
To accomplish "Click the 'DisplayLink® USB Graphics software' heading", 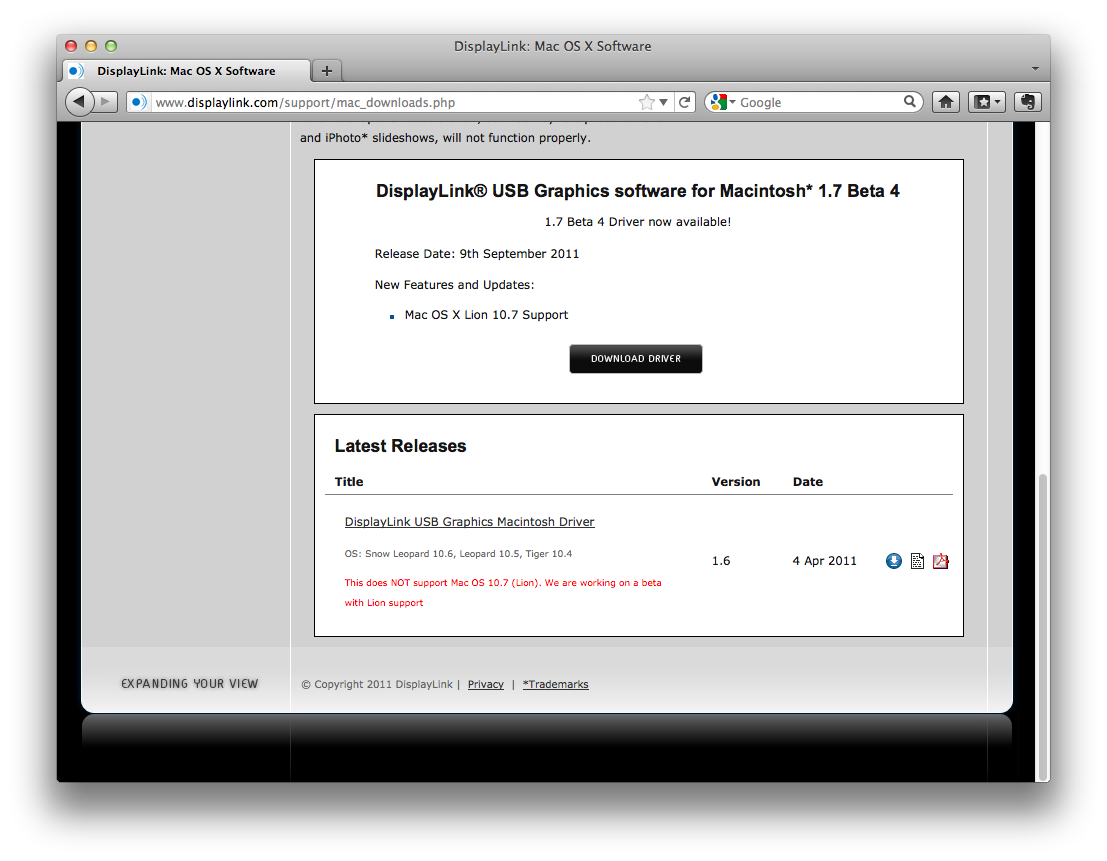I will click(x=638, y=191).
